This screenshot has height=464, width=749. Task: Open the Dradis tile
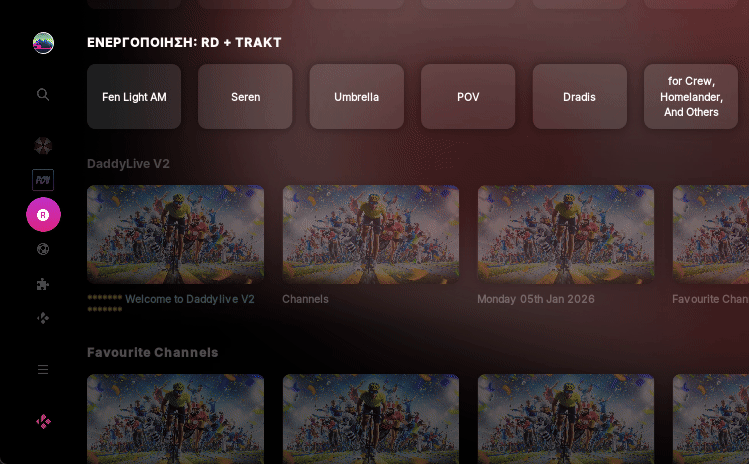(x=579, y=97)
